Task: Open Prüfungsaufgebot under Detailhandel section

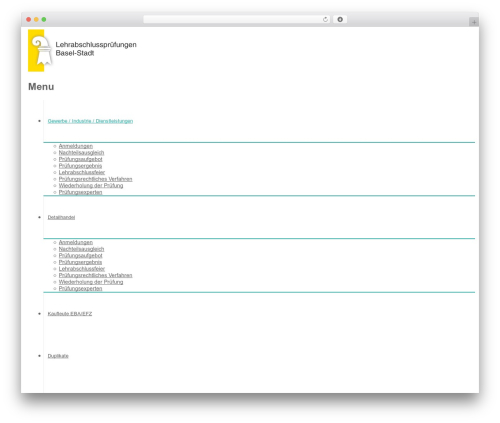Action: click(80, 256)
